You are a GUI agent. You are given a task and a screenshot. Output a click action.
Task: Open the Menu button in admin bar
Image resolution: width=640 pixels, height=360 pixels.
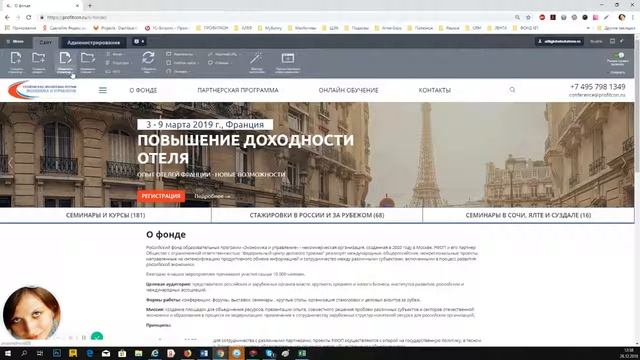[x=15, y=41]
